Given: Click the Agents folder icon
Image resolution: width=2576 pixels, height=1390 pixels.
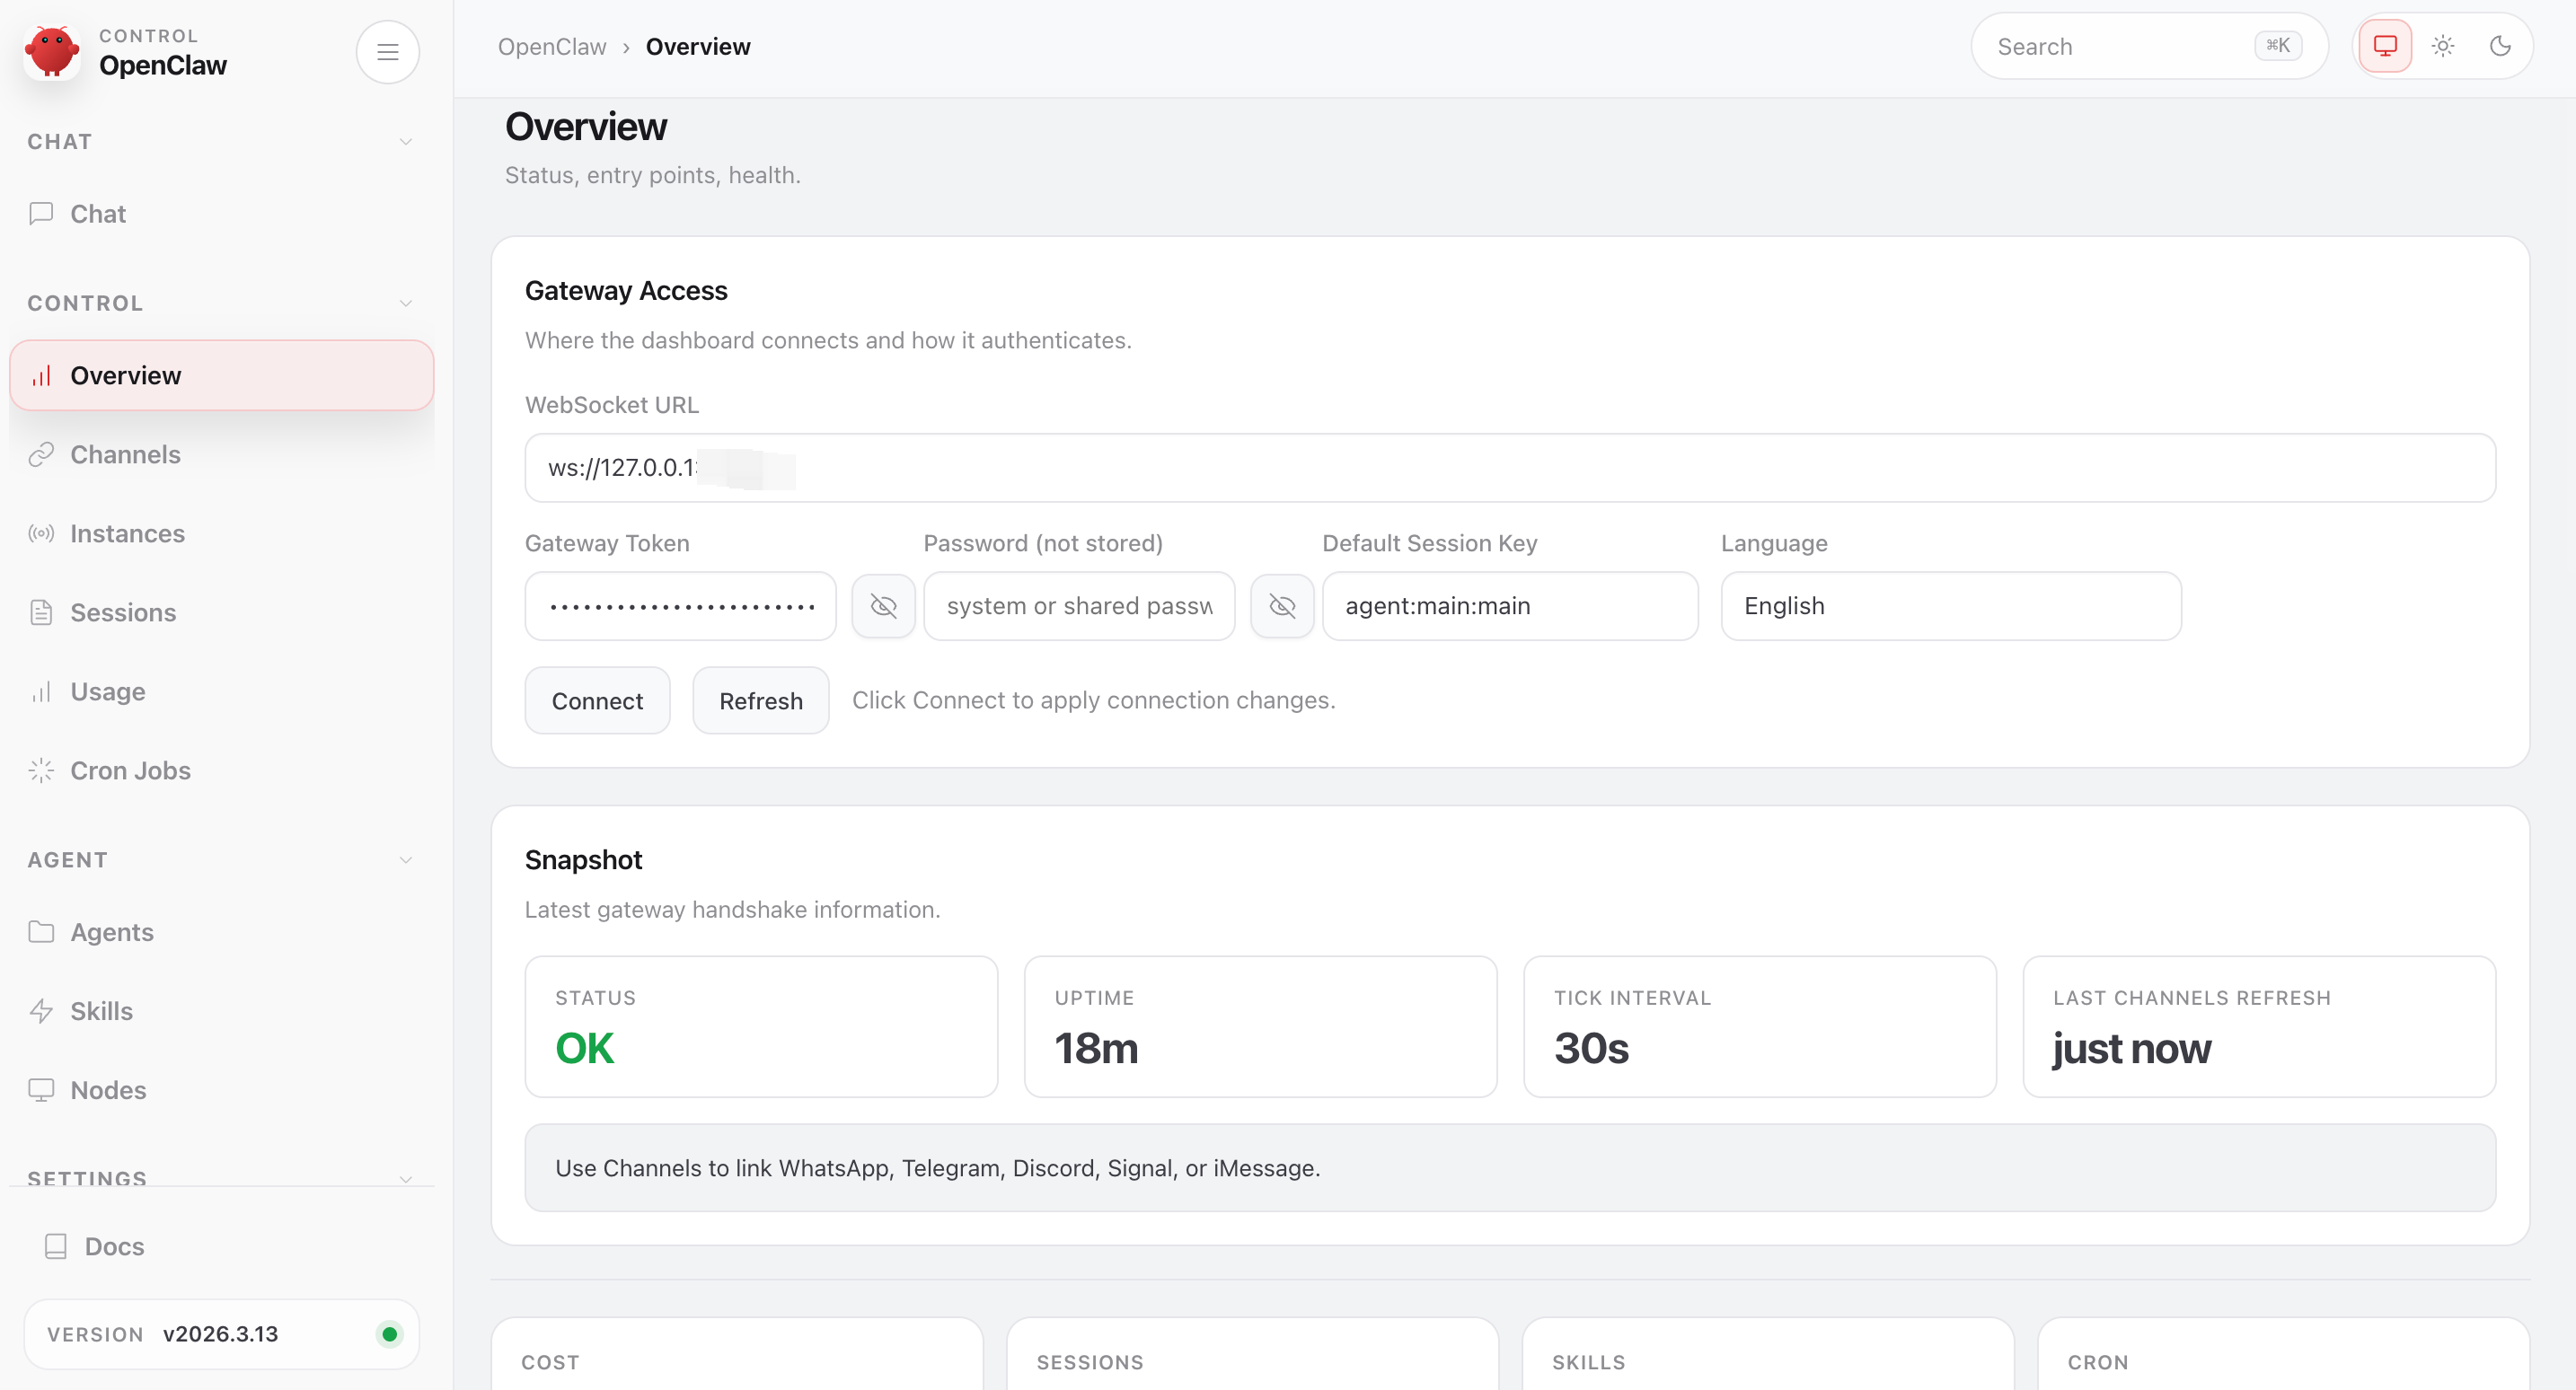Looking at the screenshot, I should (41, 932).
